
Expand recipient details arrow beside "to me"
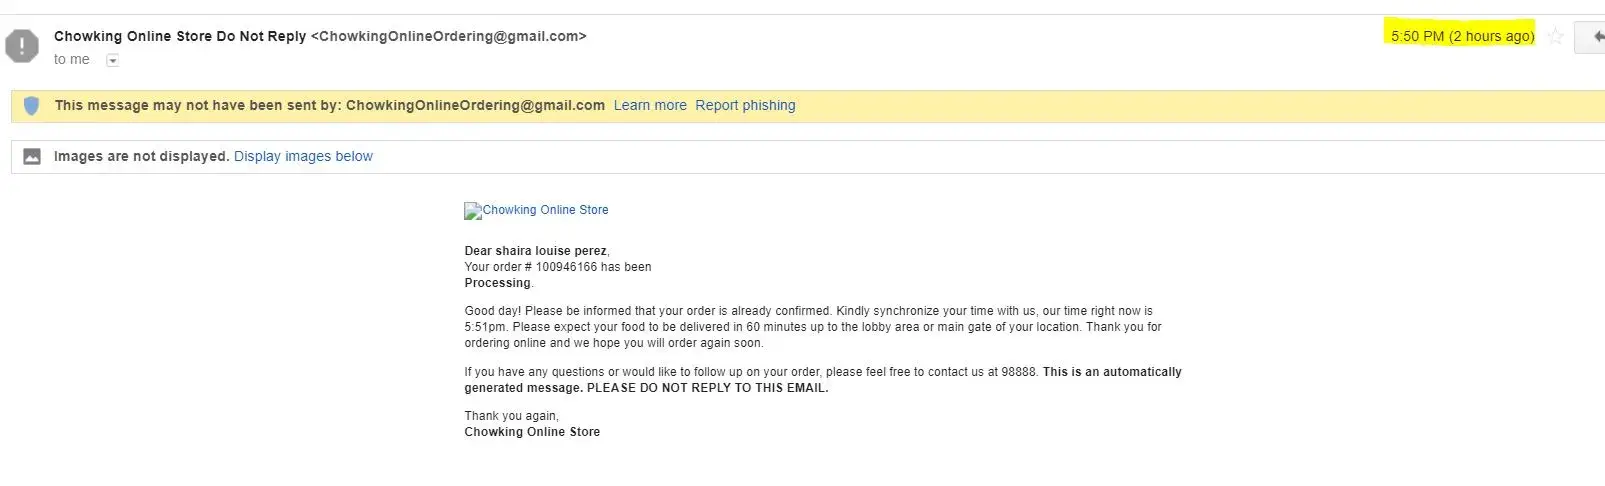(x=113, y=61)
